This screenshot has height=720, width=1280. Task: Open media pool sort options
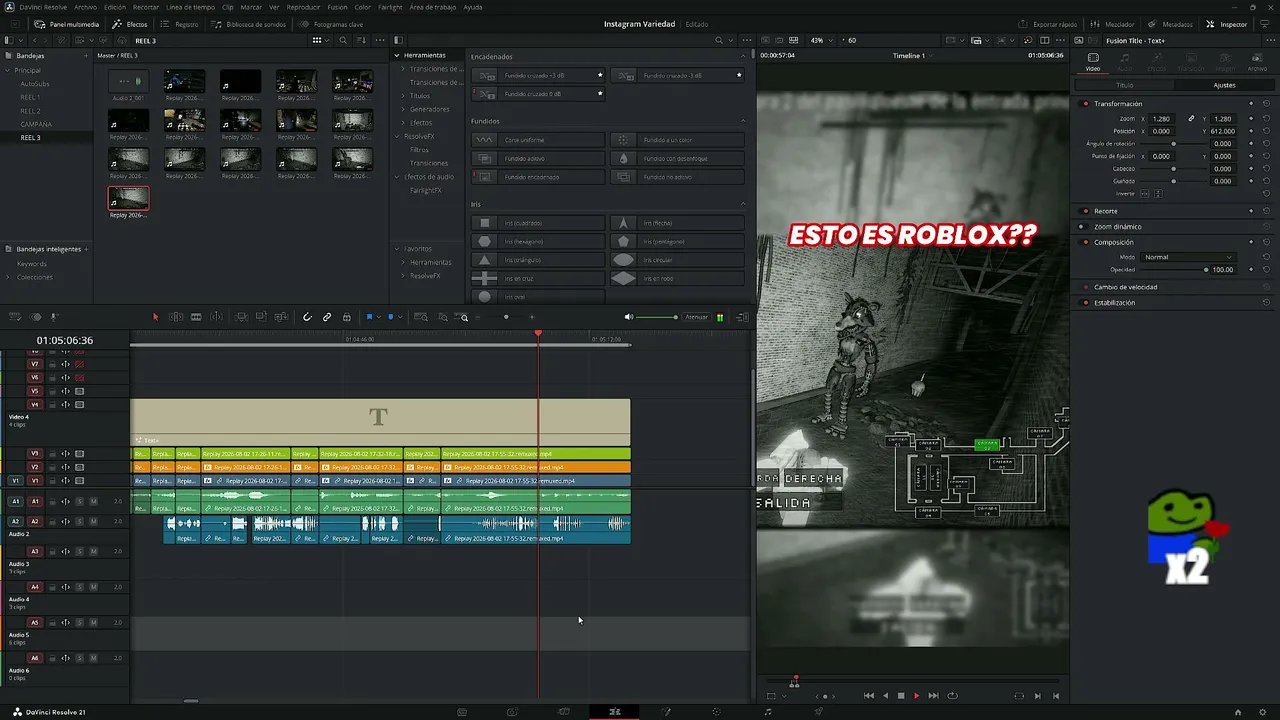pos(364,41)
